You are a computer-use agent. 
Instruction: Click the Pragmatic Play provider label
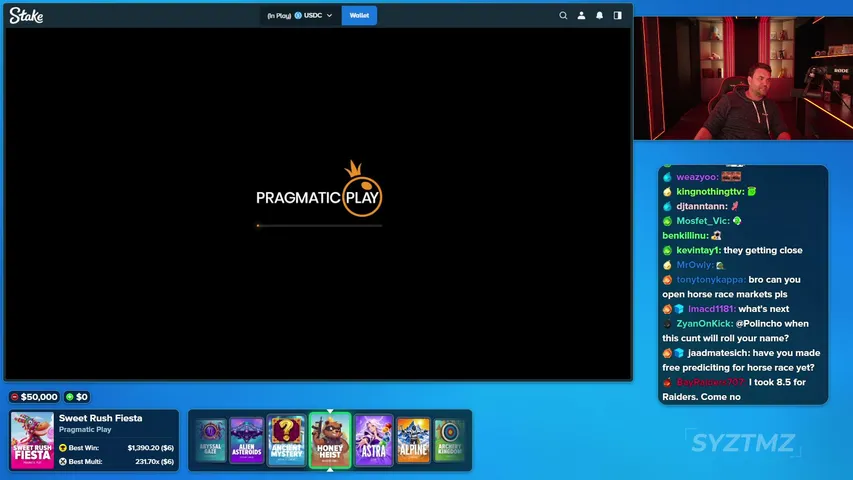tap(85, 429)
